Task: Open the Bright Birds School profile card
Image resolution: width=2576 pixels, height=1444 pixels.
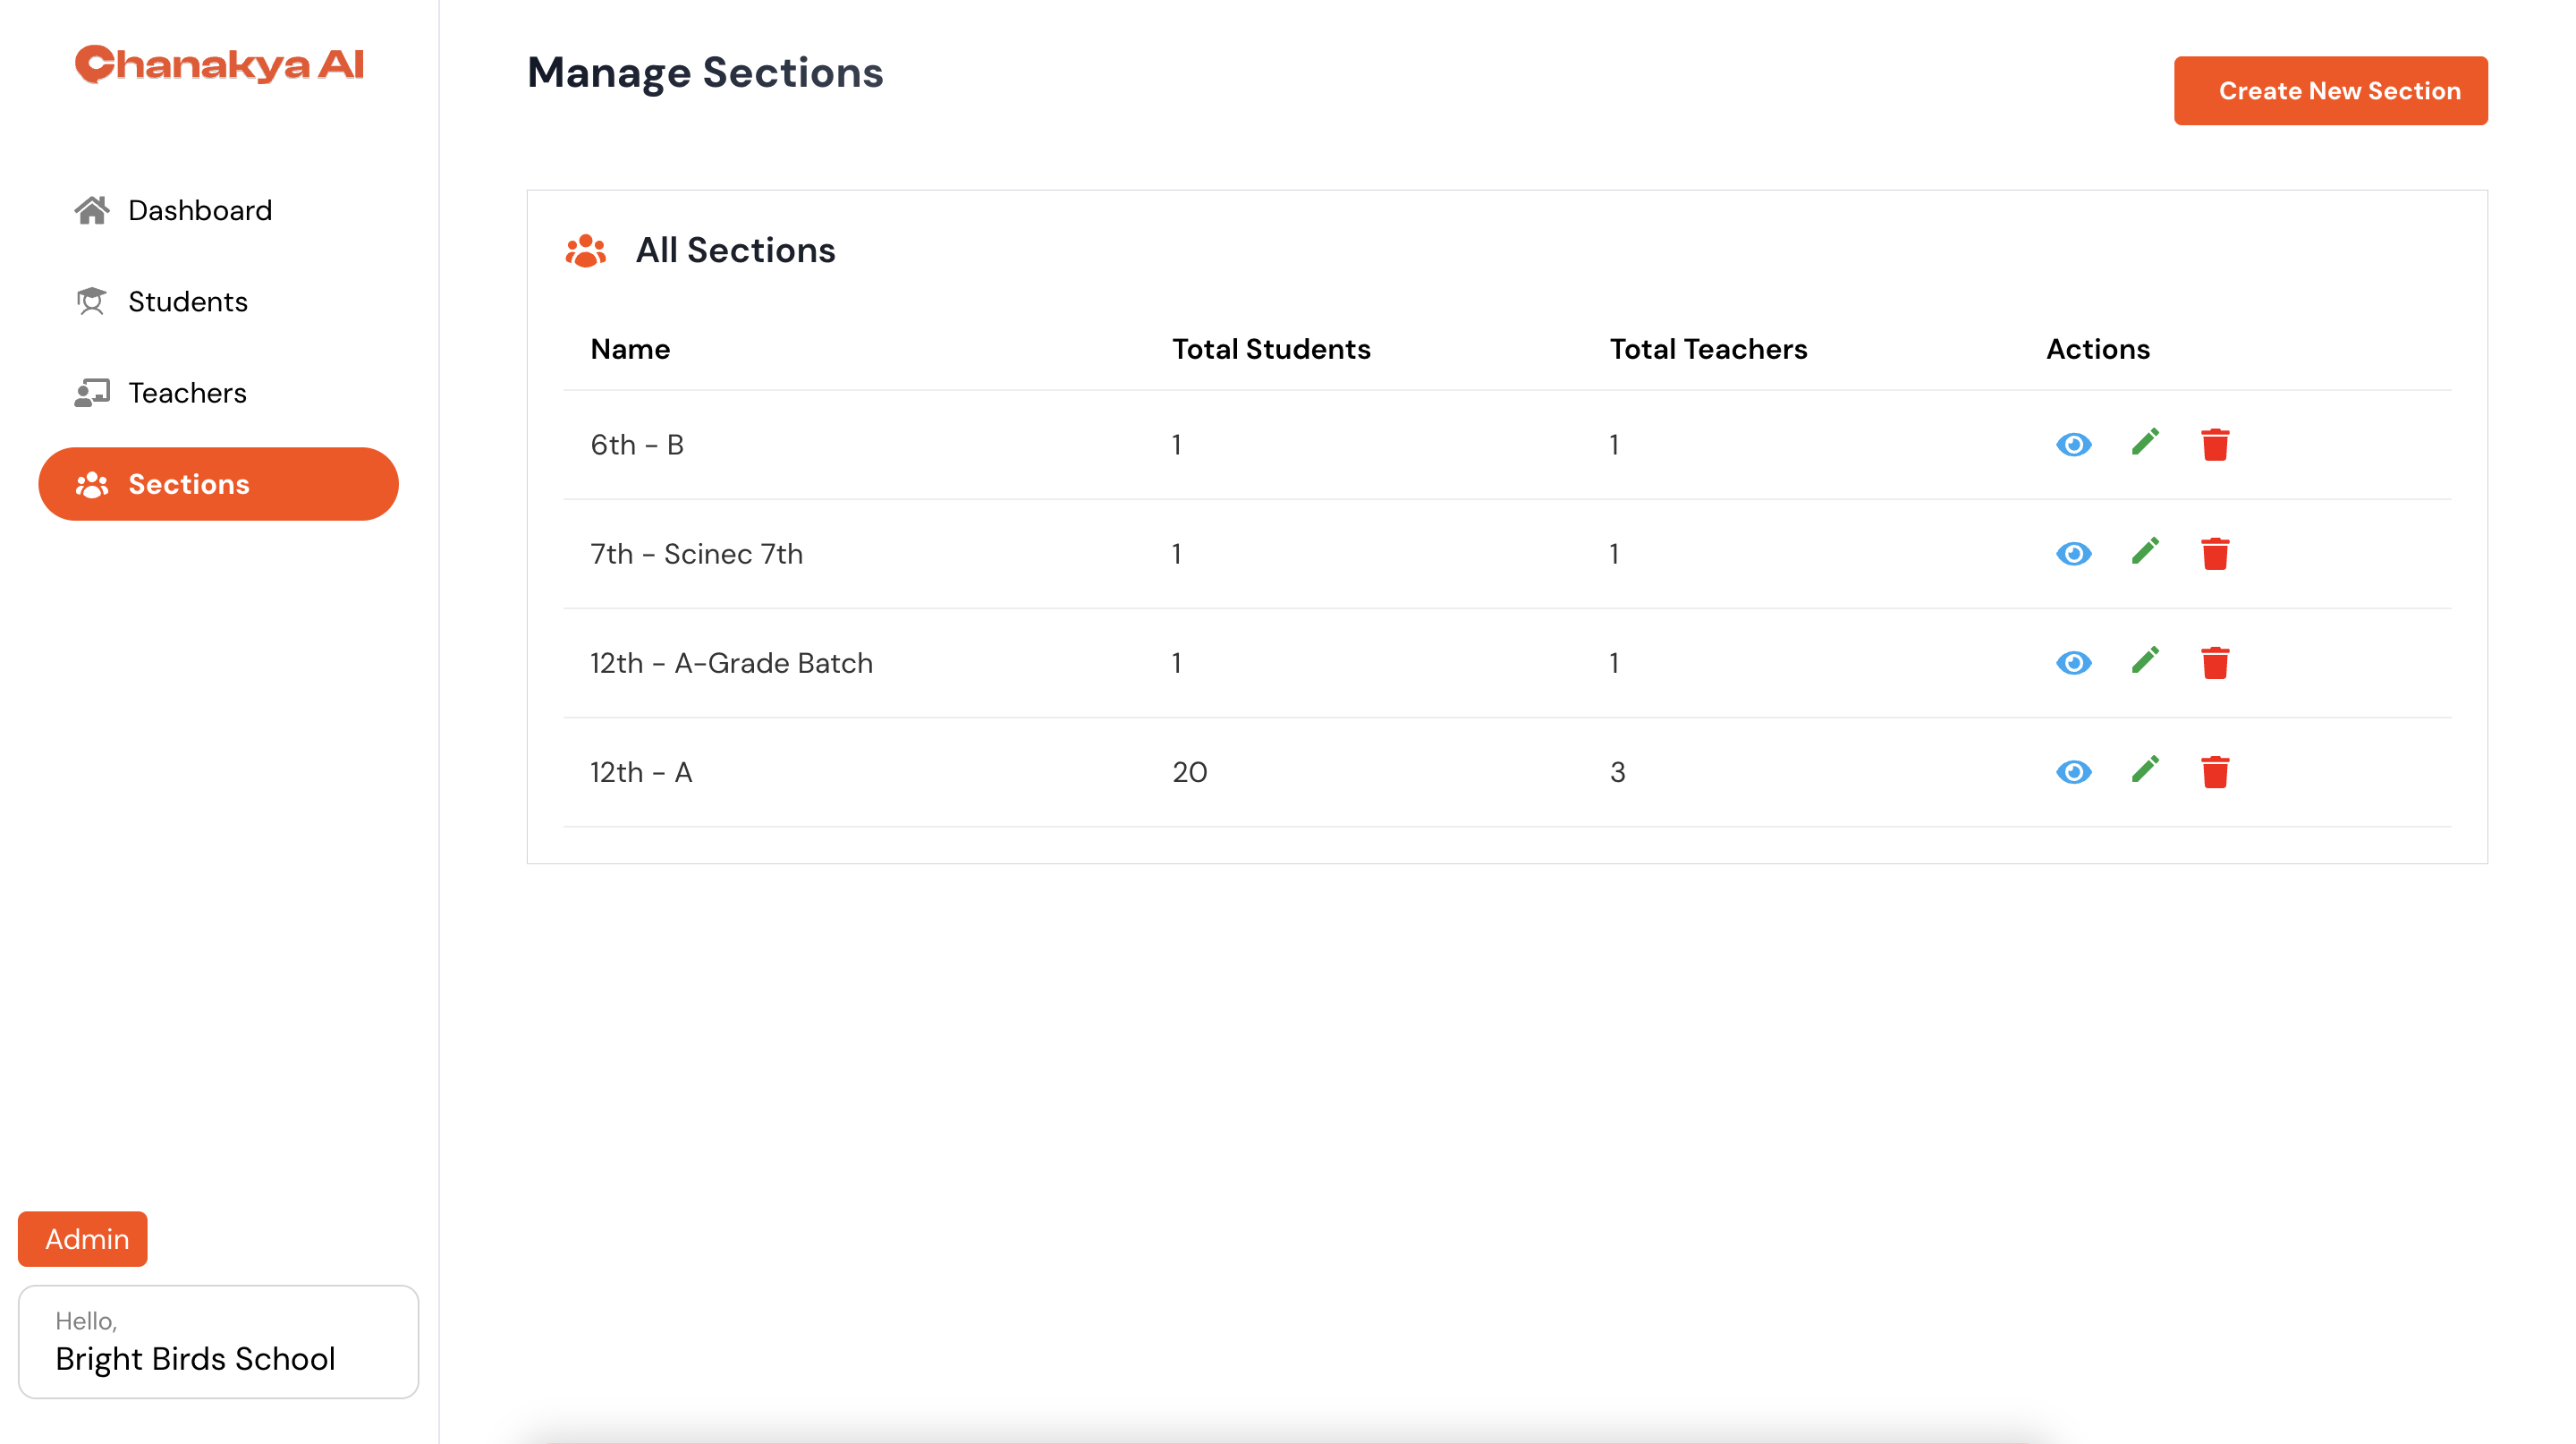Action: (x=218, y=1341)
